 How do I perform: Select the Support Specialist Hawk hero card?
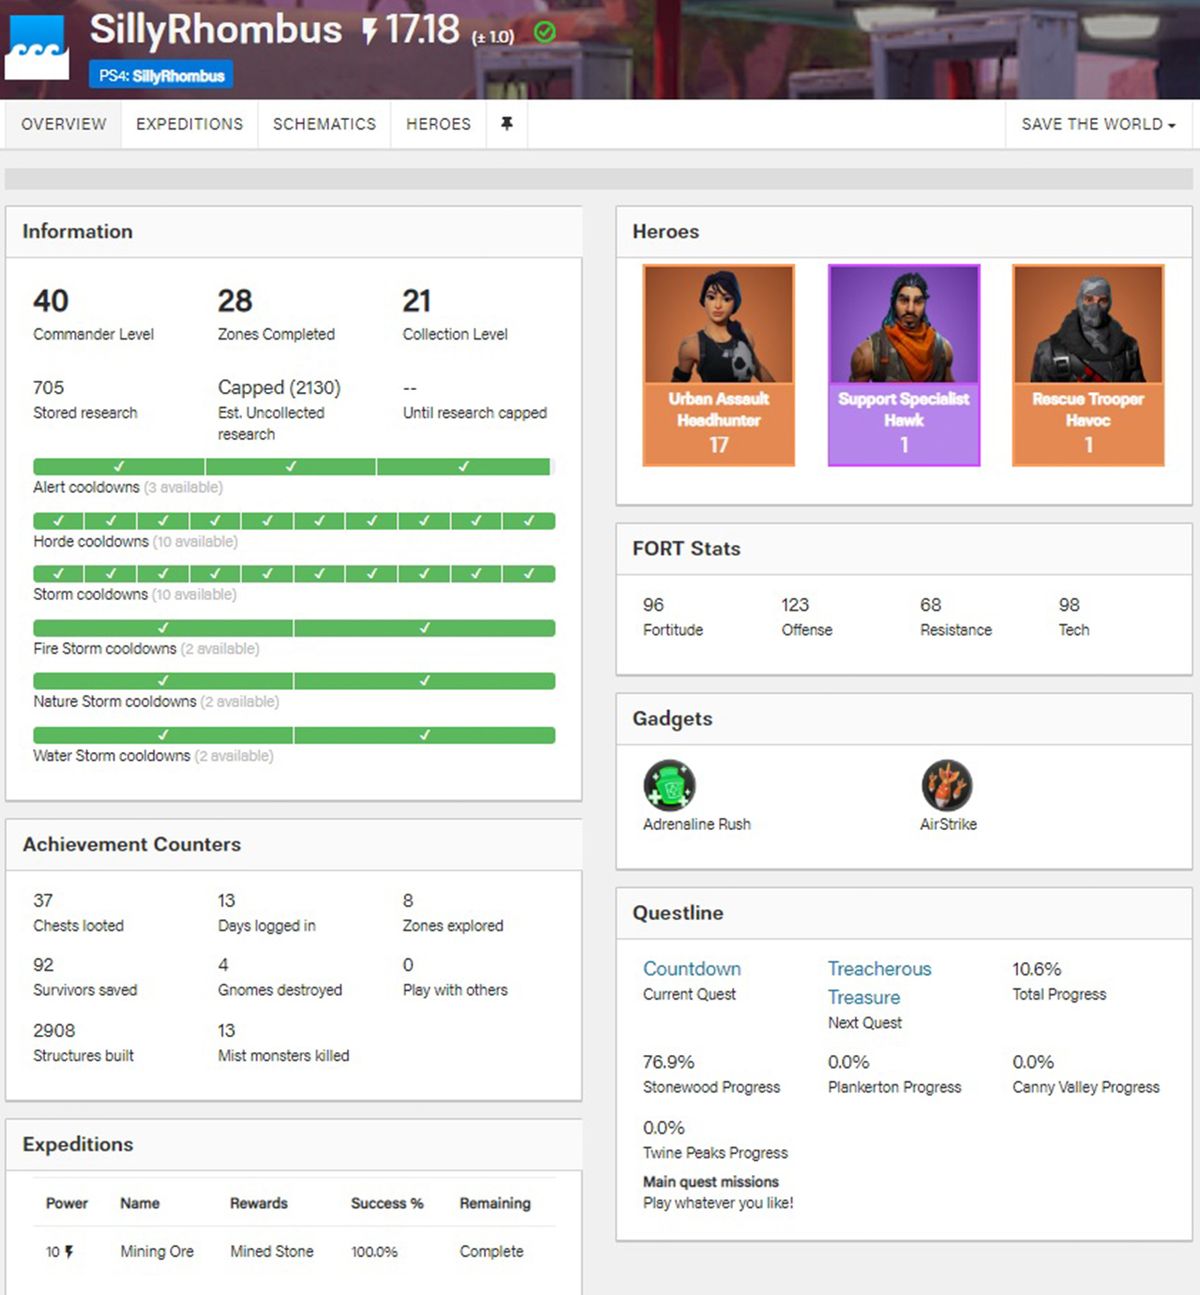[903, 365]
